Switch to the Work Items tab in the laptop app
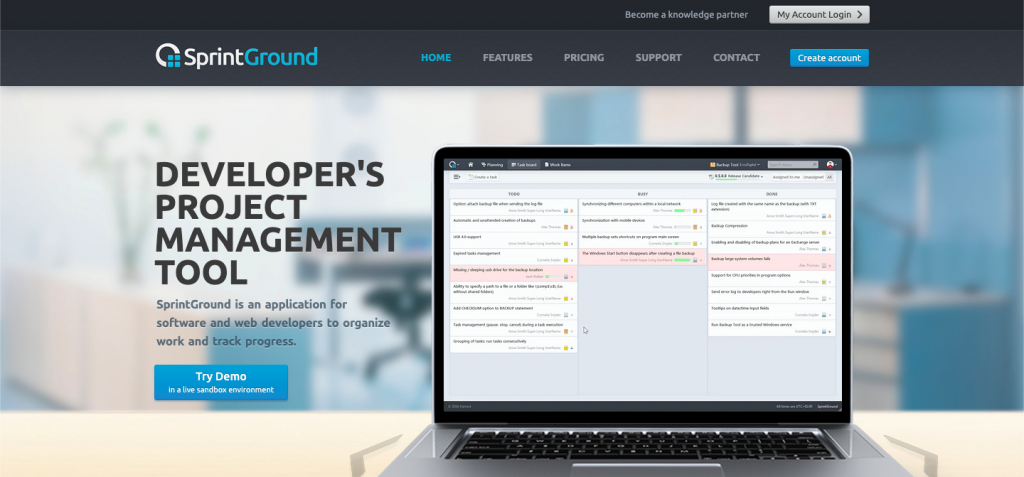This screenshot has height=477, width=1024. coord(558,165)
